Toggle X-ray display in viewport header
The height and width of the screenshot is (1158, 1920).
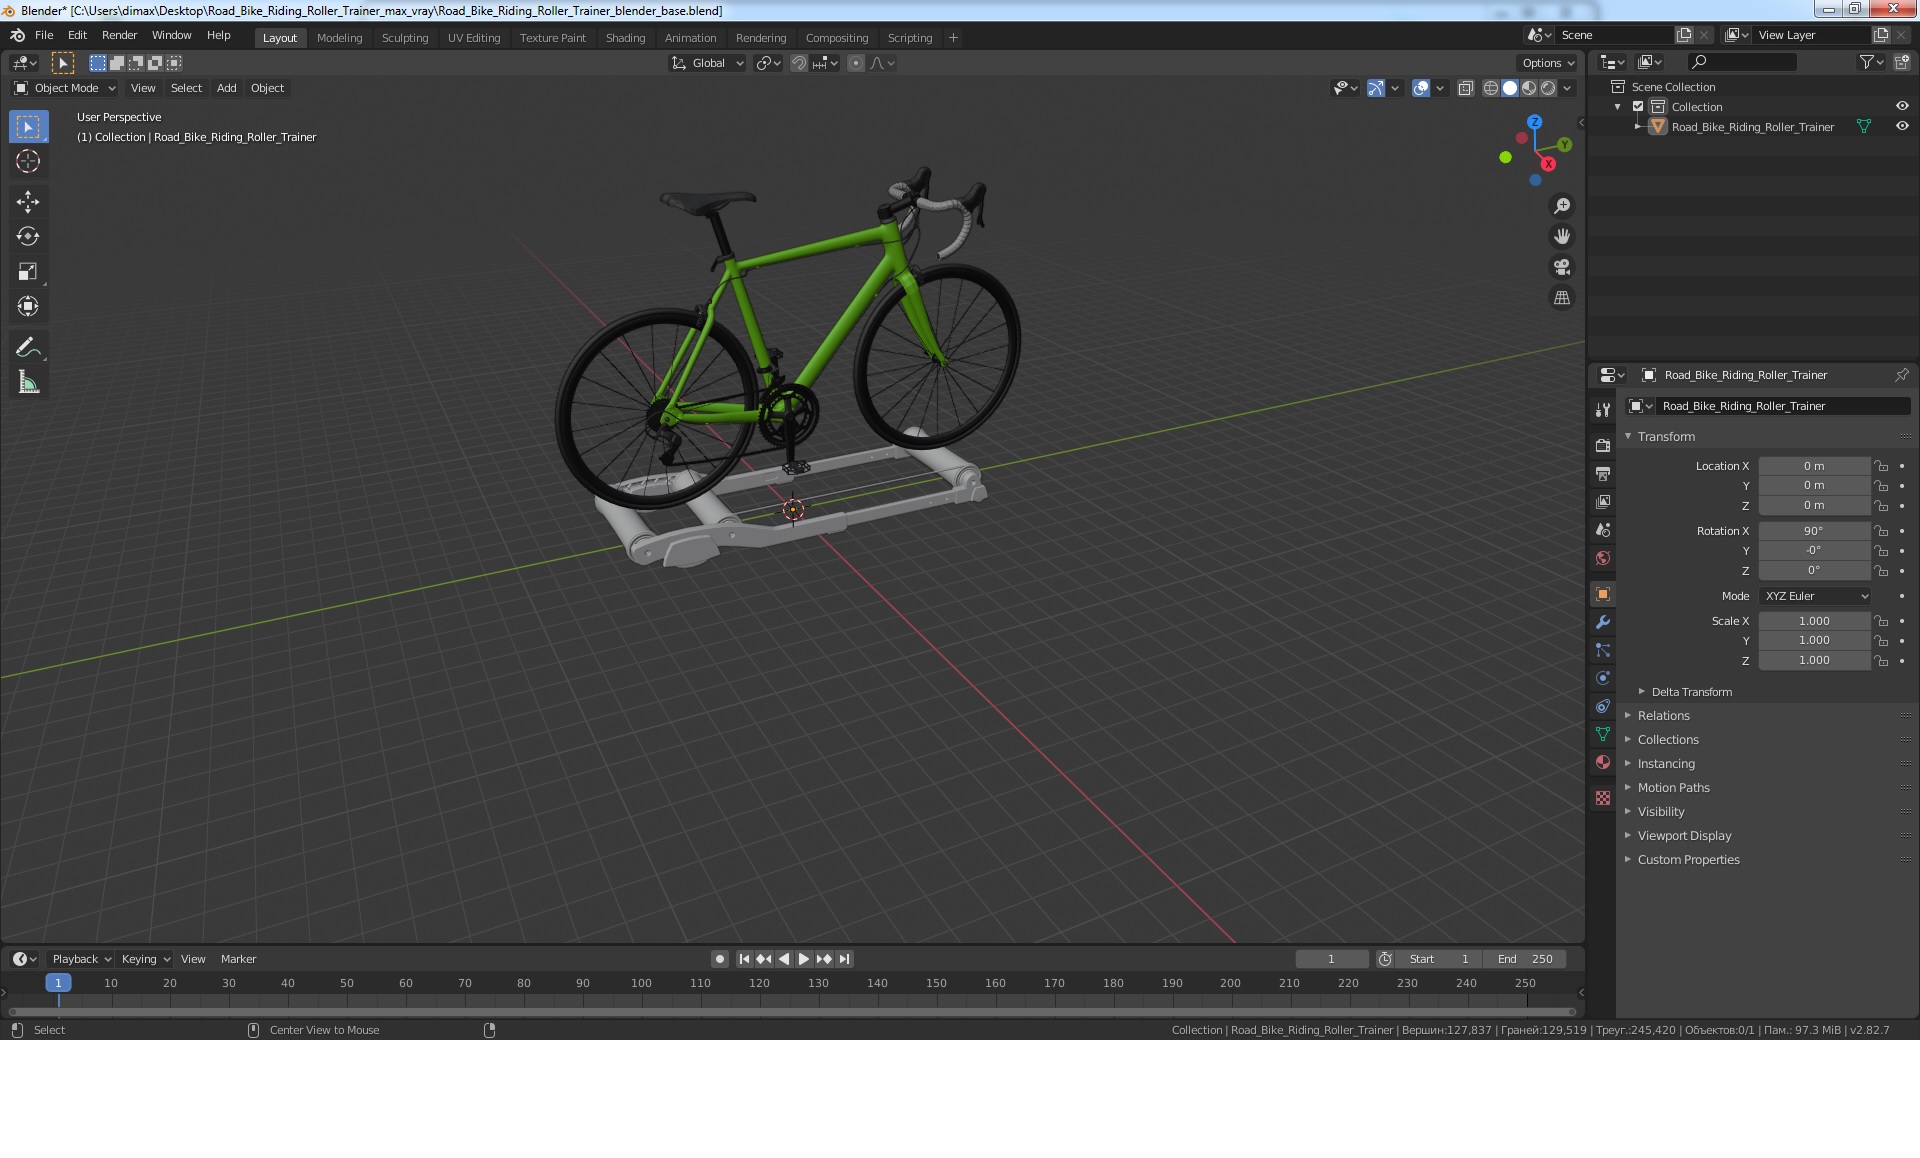[x=1465, y=88]
